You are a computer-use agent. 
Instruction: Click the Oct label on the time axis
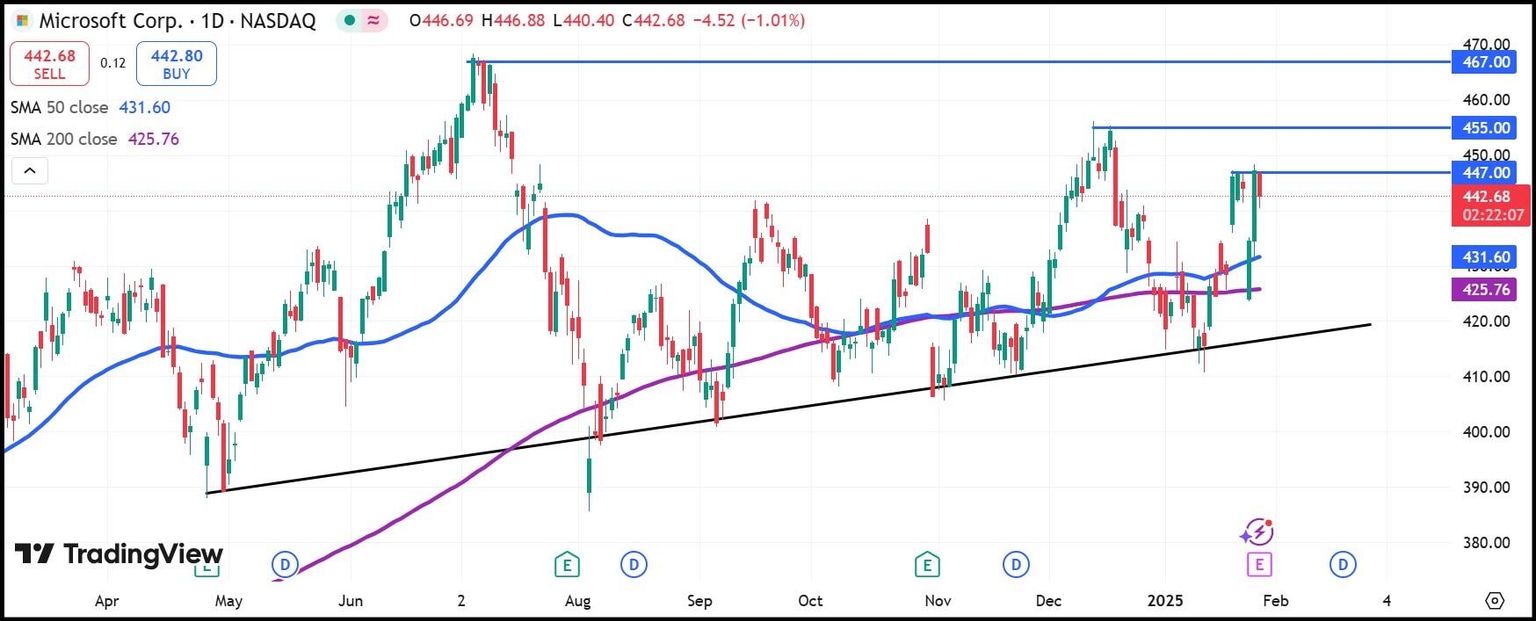[810, 602]
